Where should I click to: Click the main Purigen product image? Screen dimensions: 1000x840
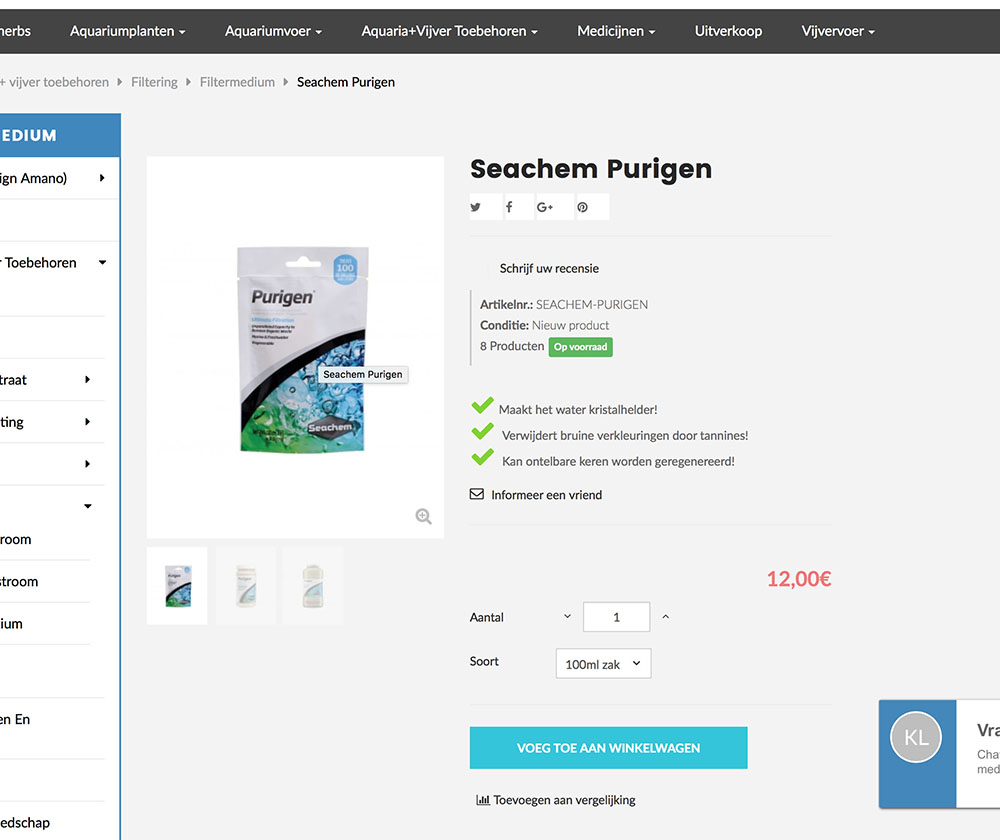point(295,347)
